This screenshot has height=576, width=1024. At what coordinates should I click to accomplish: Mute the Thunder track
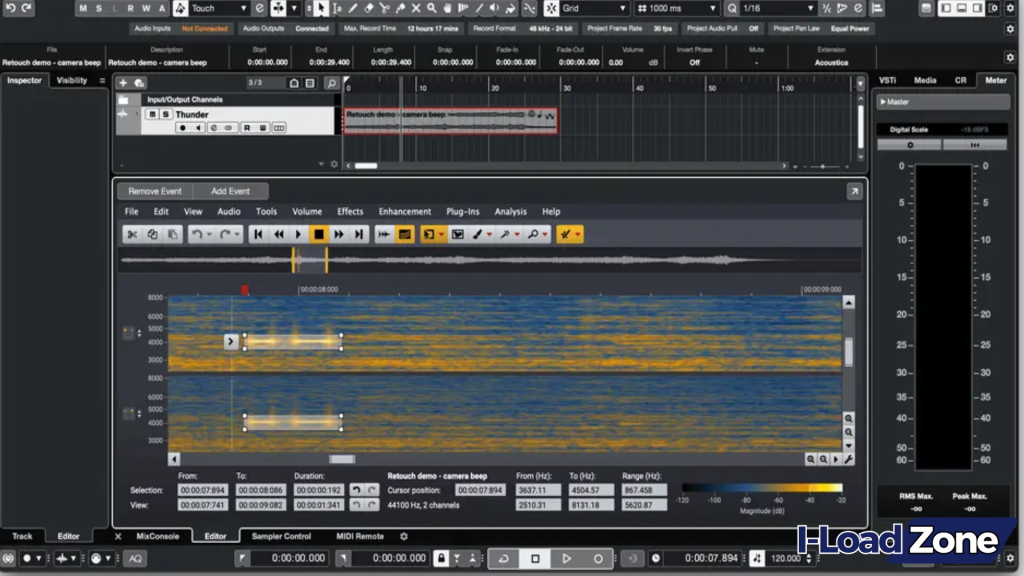pos(152,114)
